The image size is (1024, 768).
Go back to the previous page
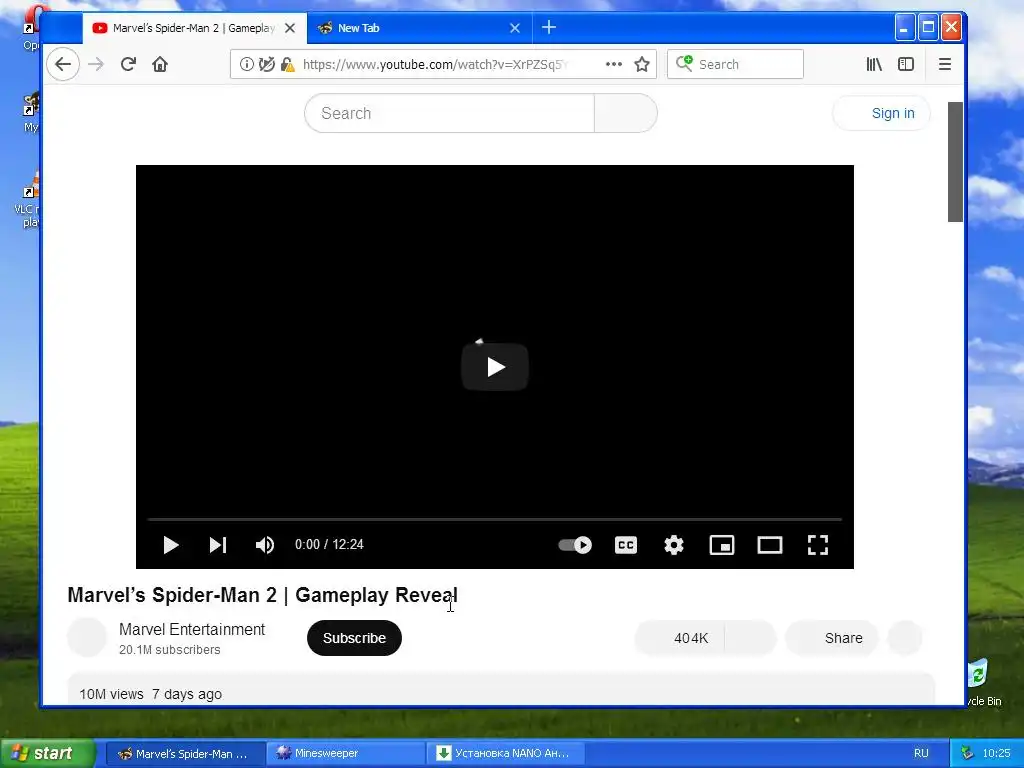pos(63,64)
